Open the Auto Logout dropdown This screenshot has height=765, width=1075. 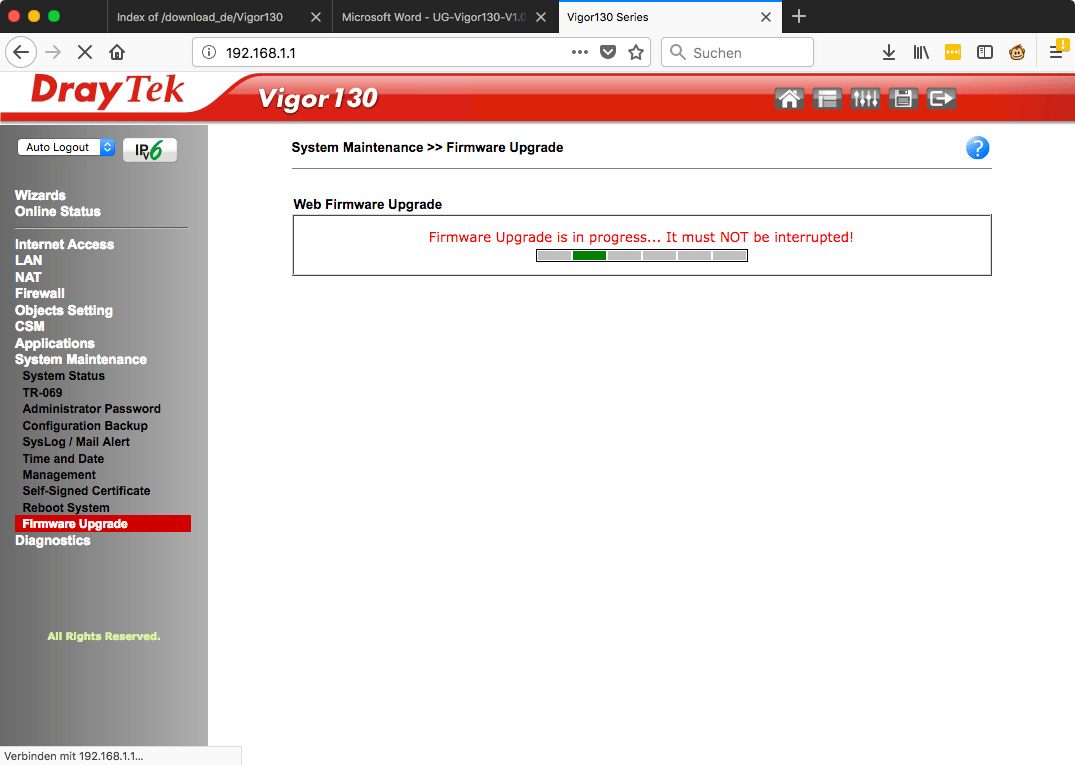click(66, 147)
